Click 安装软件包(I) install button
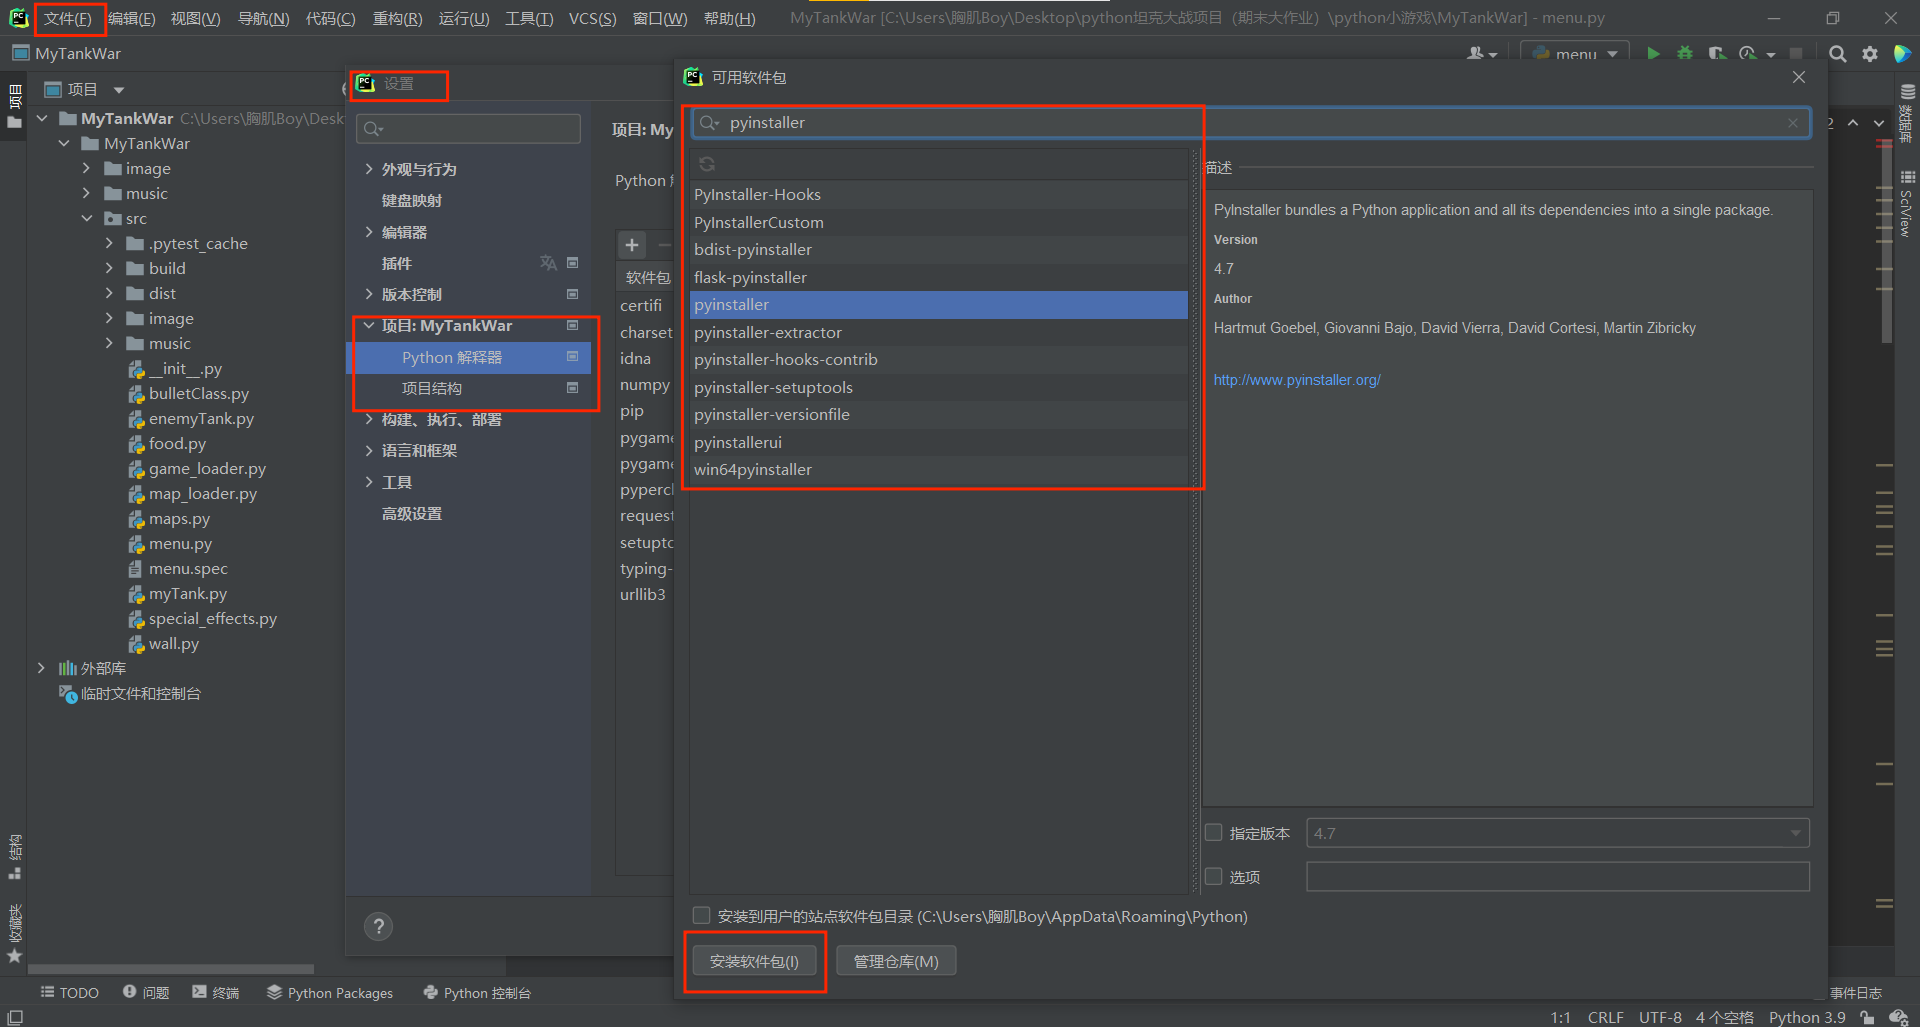Screen dimensions: 1920x1027 click(755, 961)
